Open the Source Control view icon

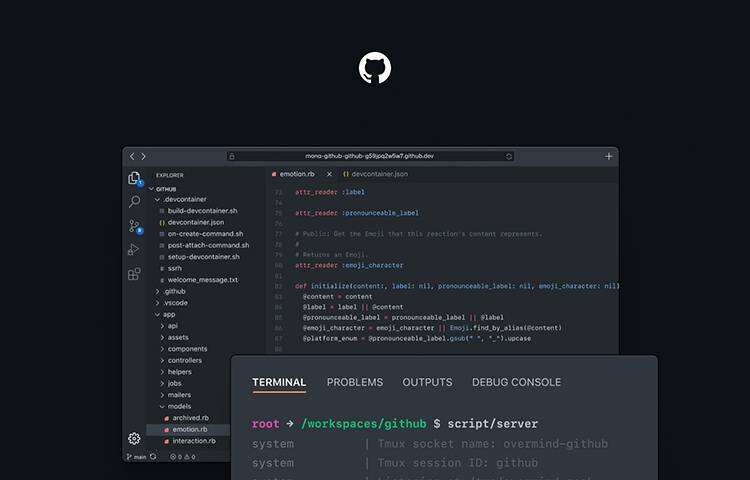coord(134,226)
